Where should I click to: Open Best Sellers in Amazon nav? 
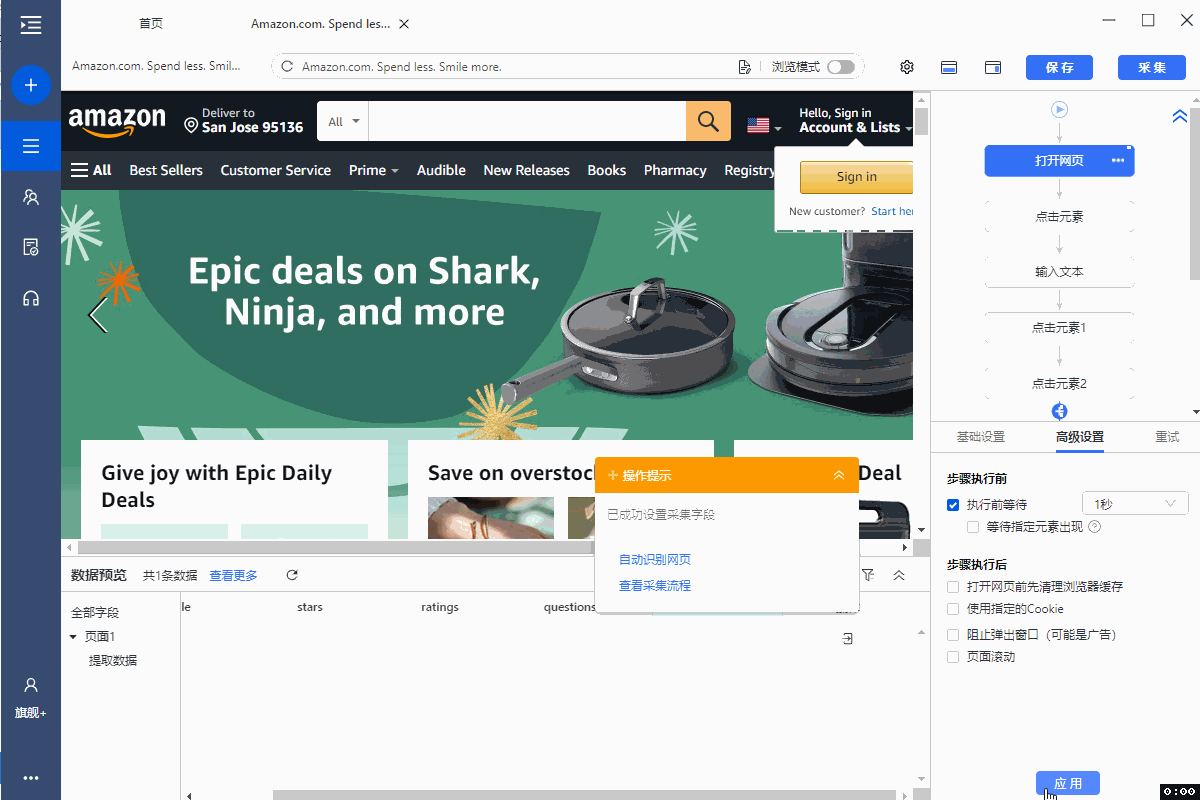coord(166,170)
